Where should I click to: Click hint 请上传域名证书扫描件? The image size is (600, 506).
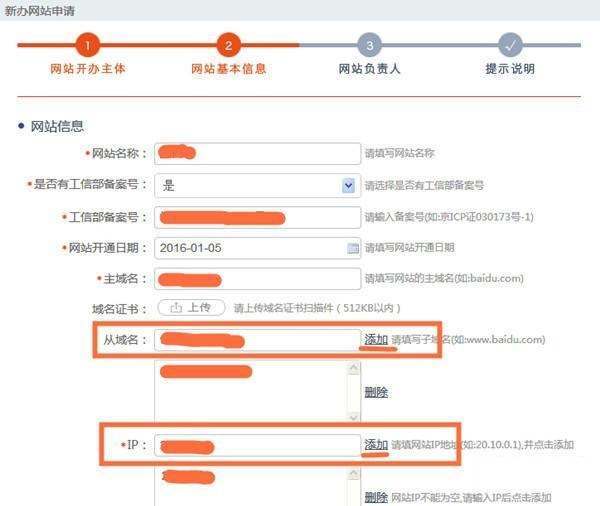coord(317,308)
